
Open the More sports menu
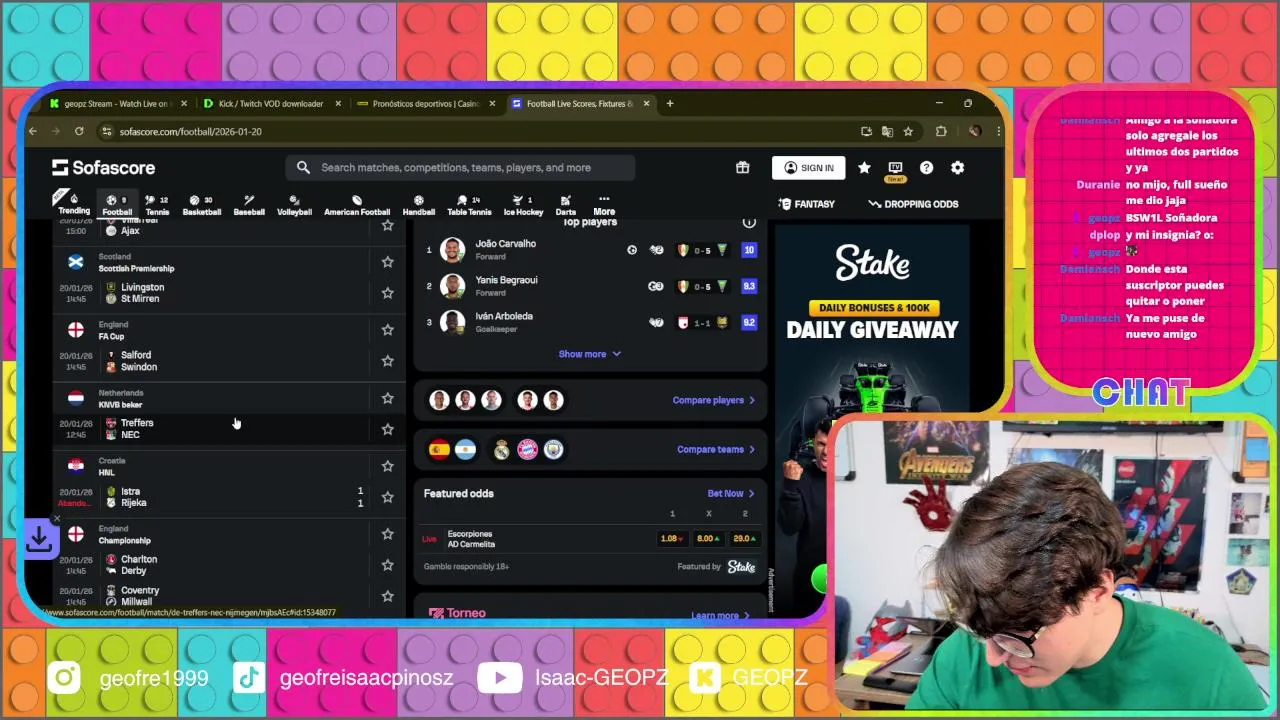604,204
